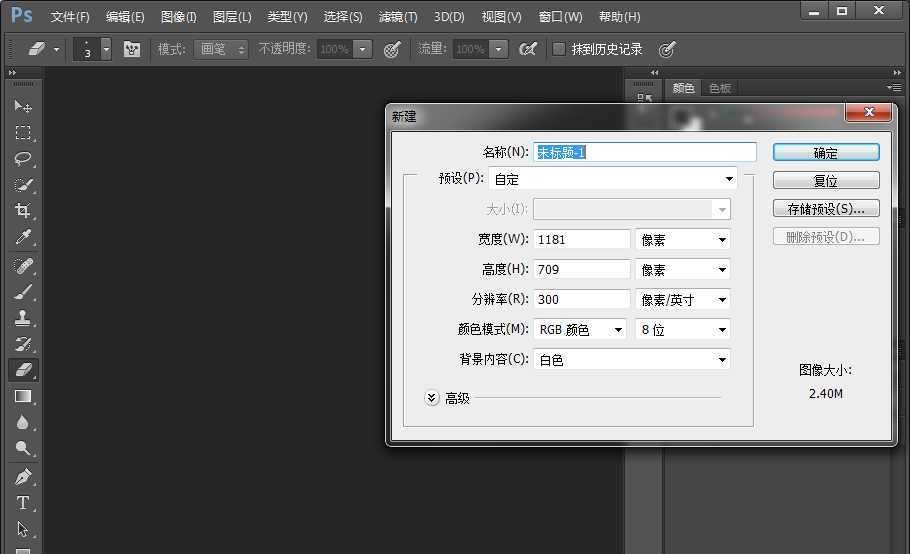This screenshot has width=910, height=554.
Task: Open the 滤镜(T) menu
Action: pyautogui.click(x=398, y=17)
